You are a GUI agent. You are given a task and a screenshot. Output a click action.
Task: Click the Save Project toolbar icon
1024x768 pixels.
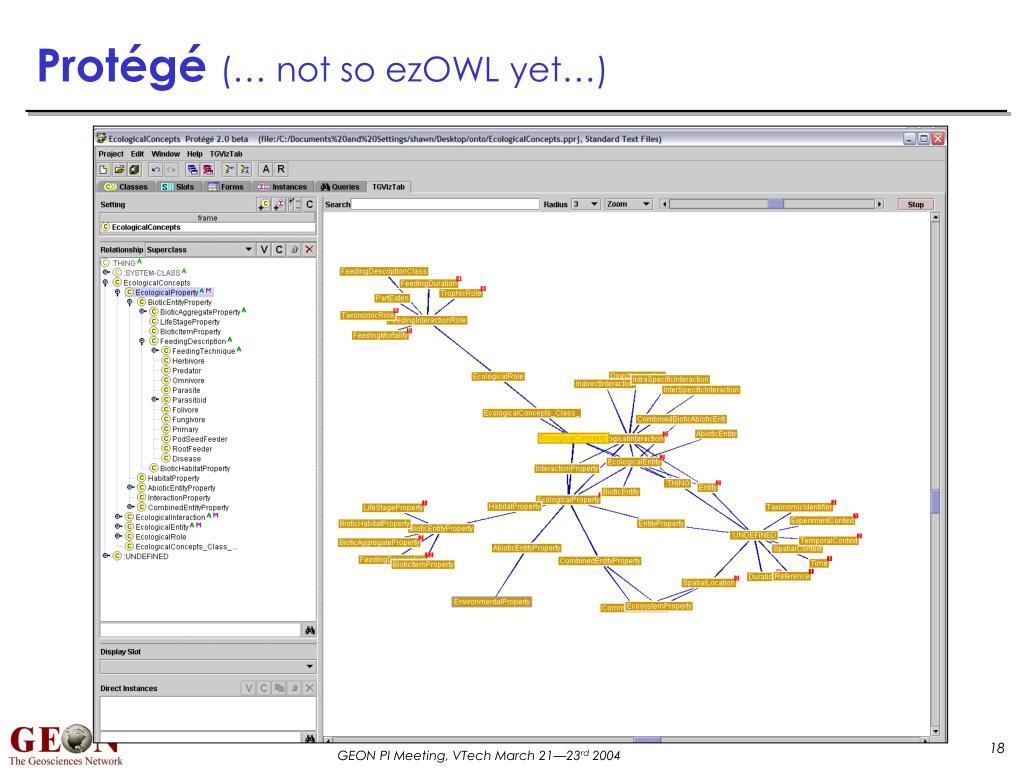tap(134, 169)
